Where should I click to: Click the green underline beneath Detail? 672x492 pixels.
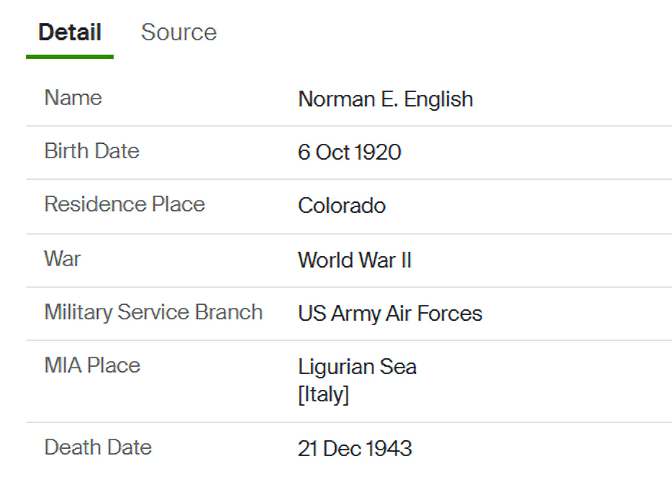click(70, 56)
